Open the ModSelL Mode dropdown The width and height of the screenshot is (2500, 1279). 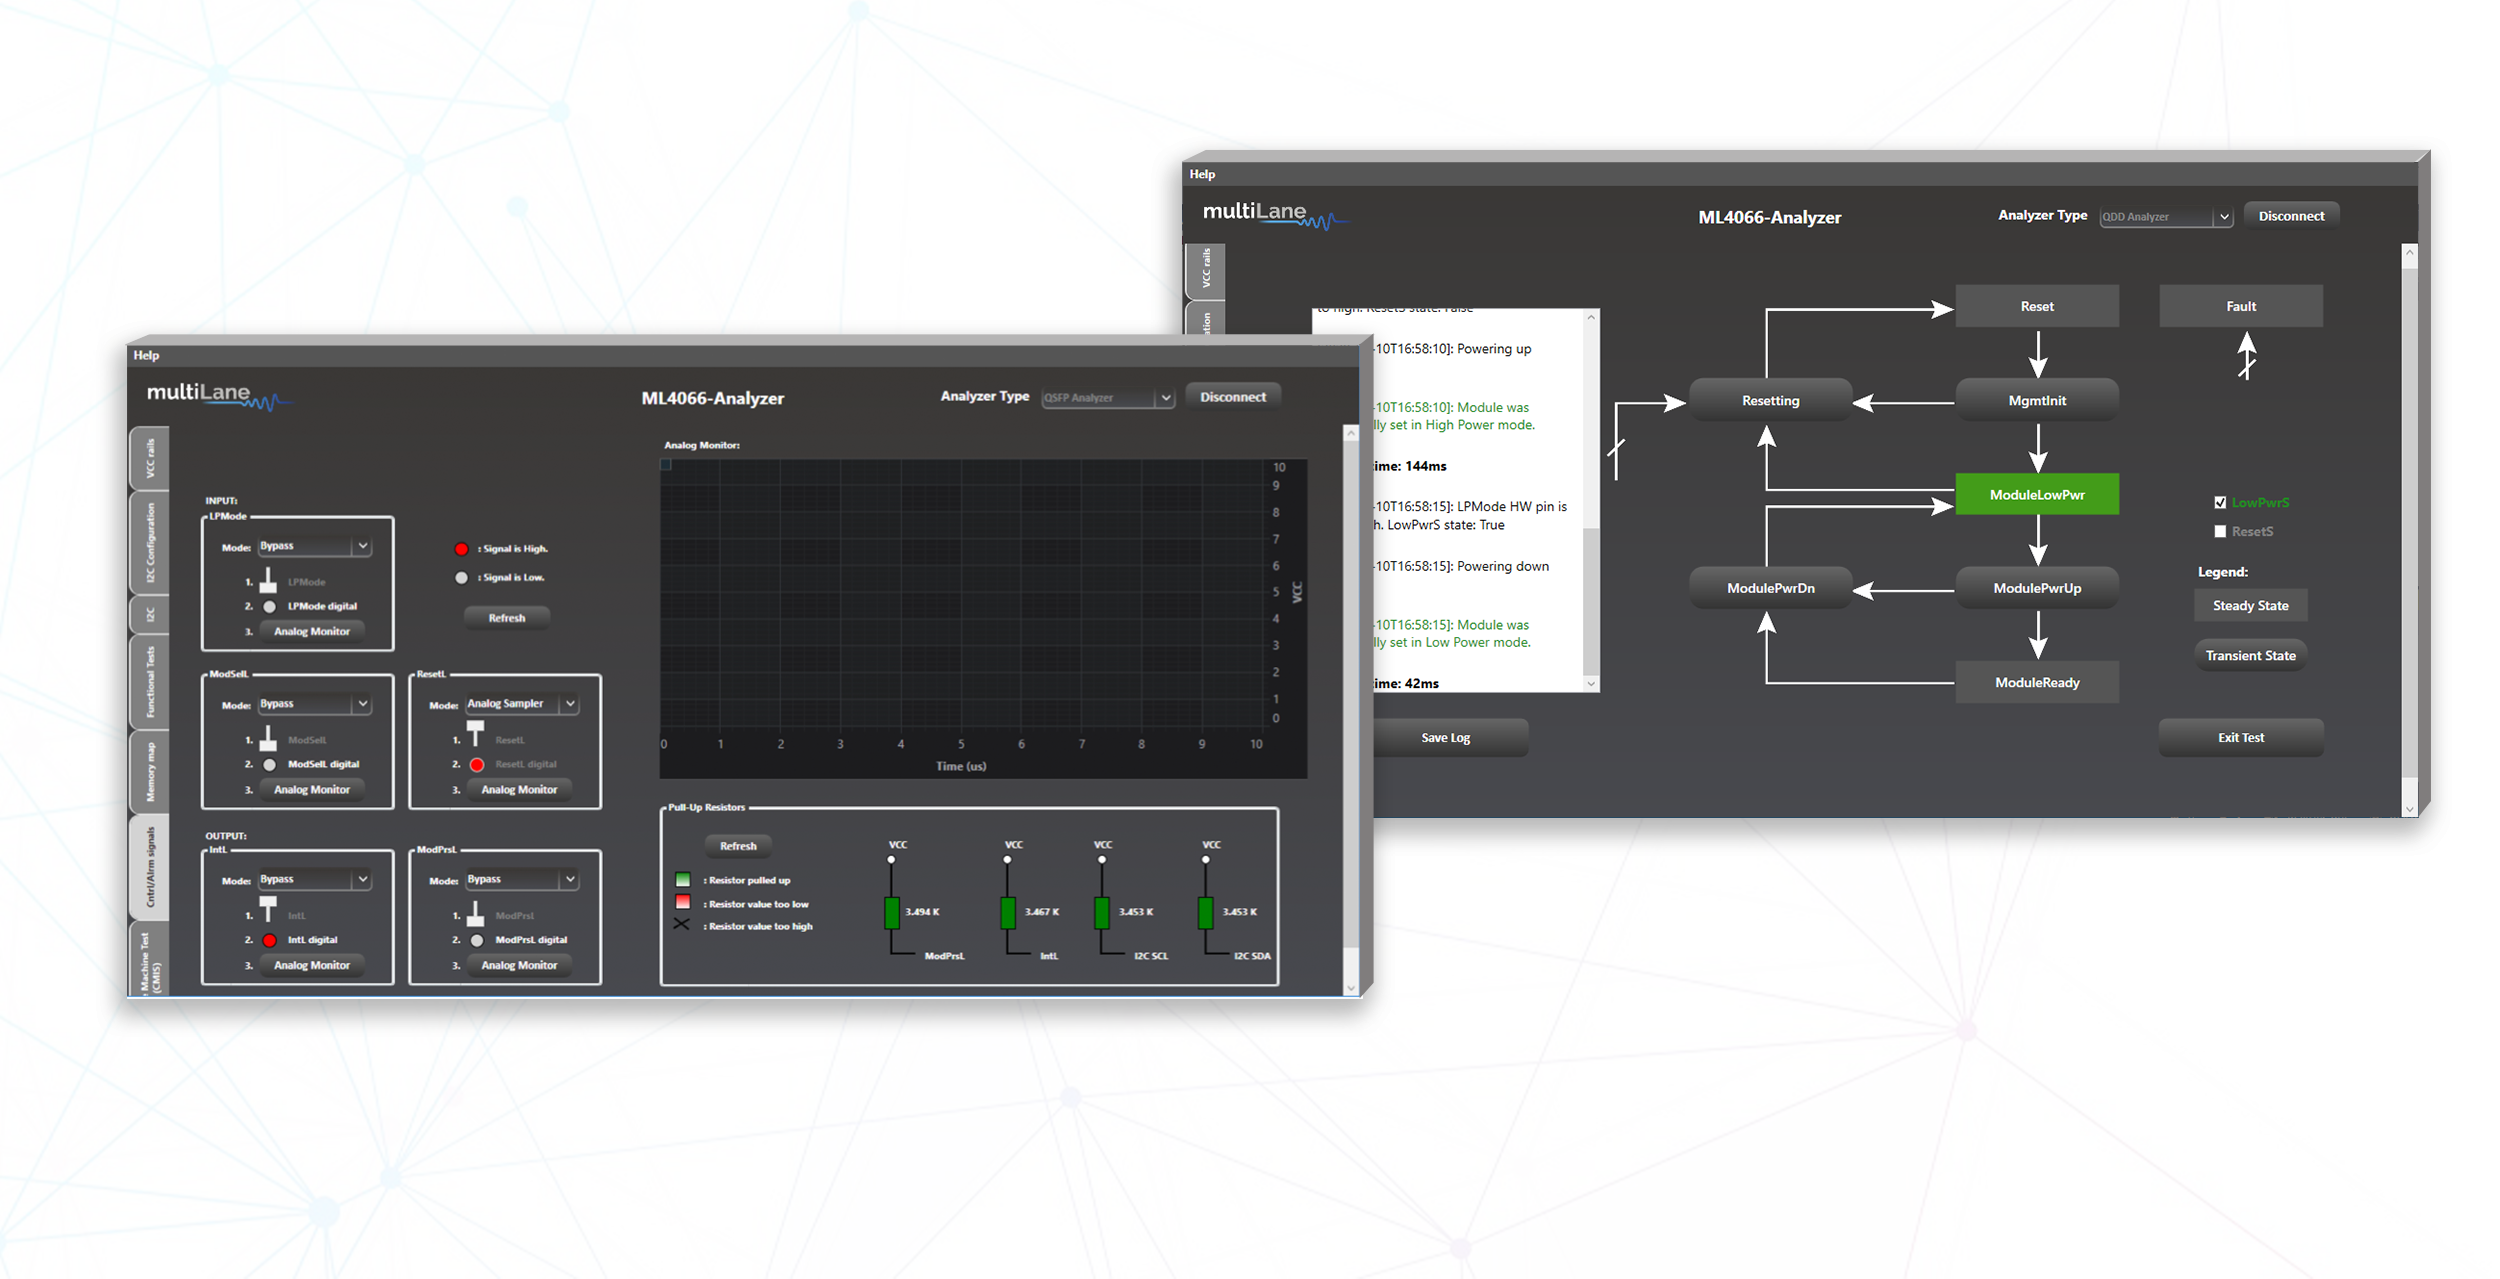tap(314, 705)
